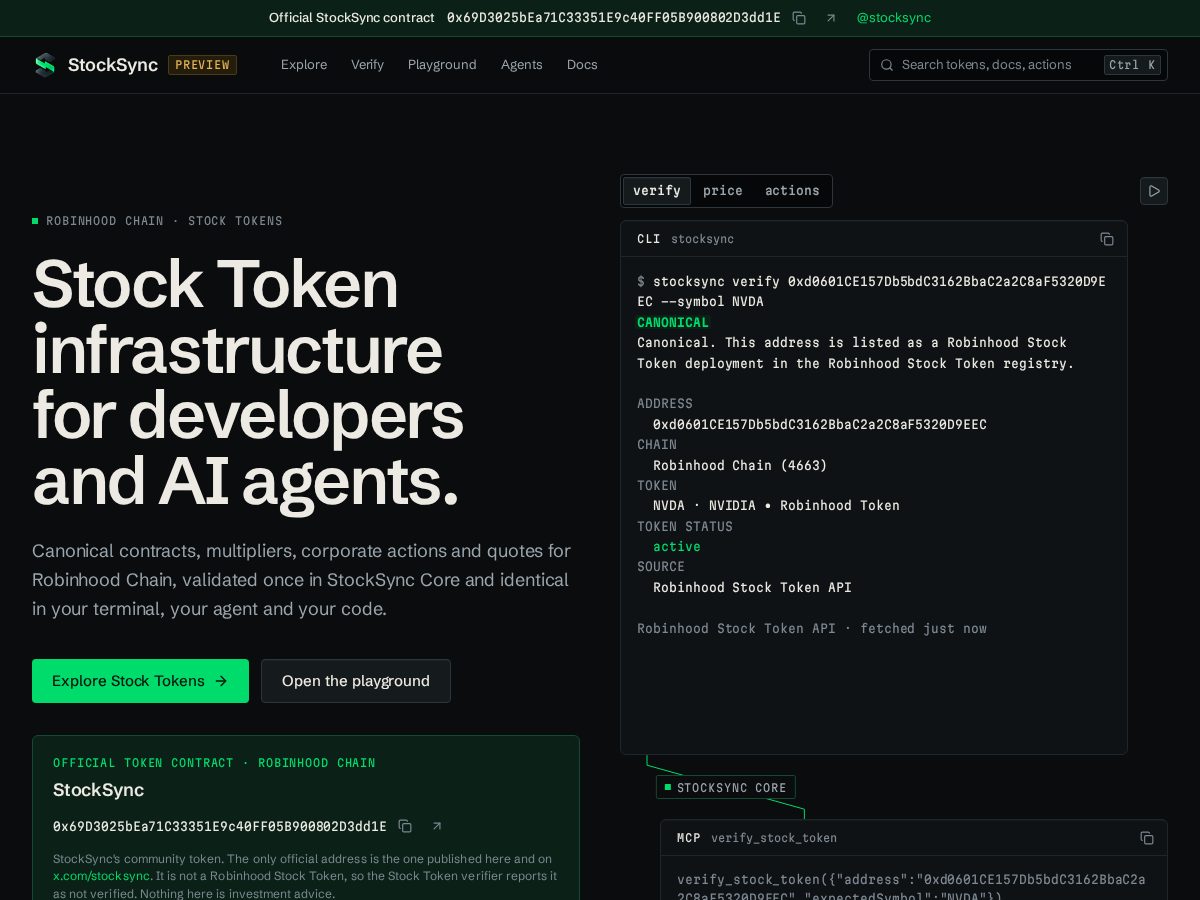
Task: Click NVDA · NVIDIA • Robinhood Token text
Action: [x=776, y=506]
